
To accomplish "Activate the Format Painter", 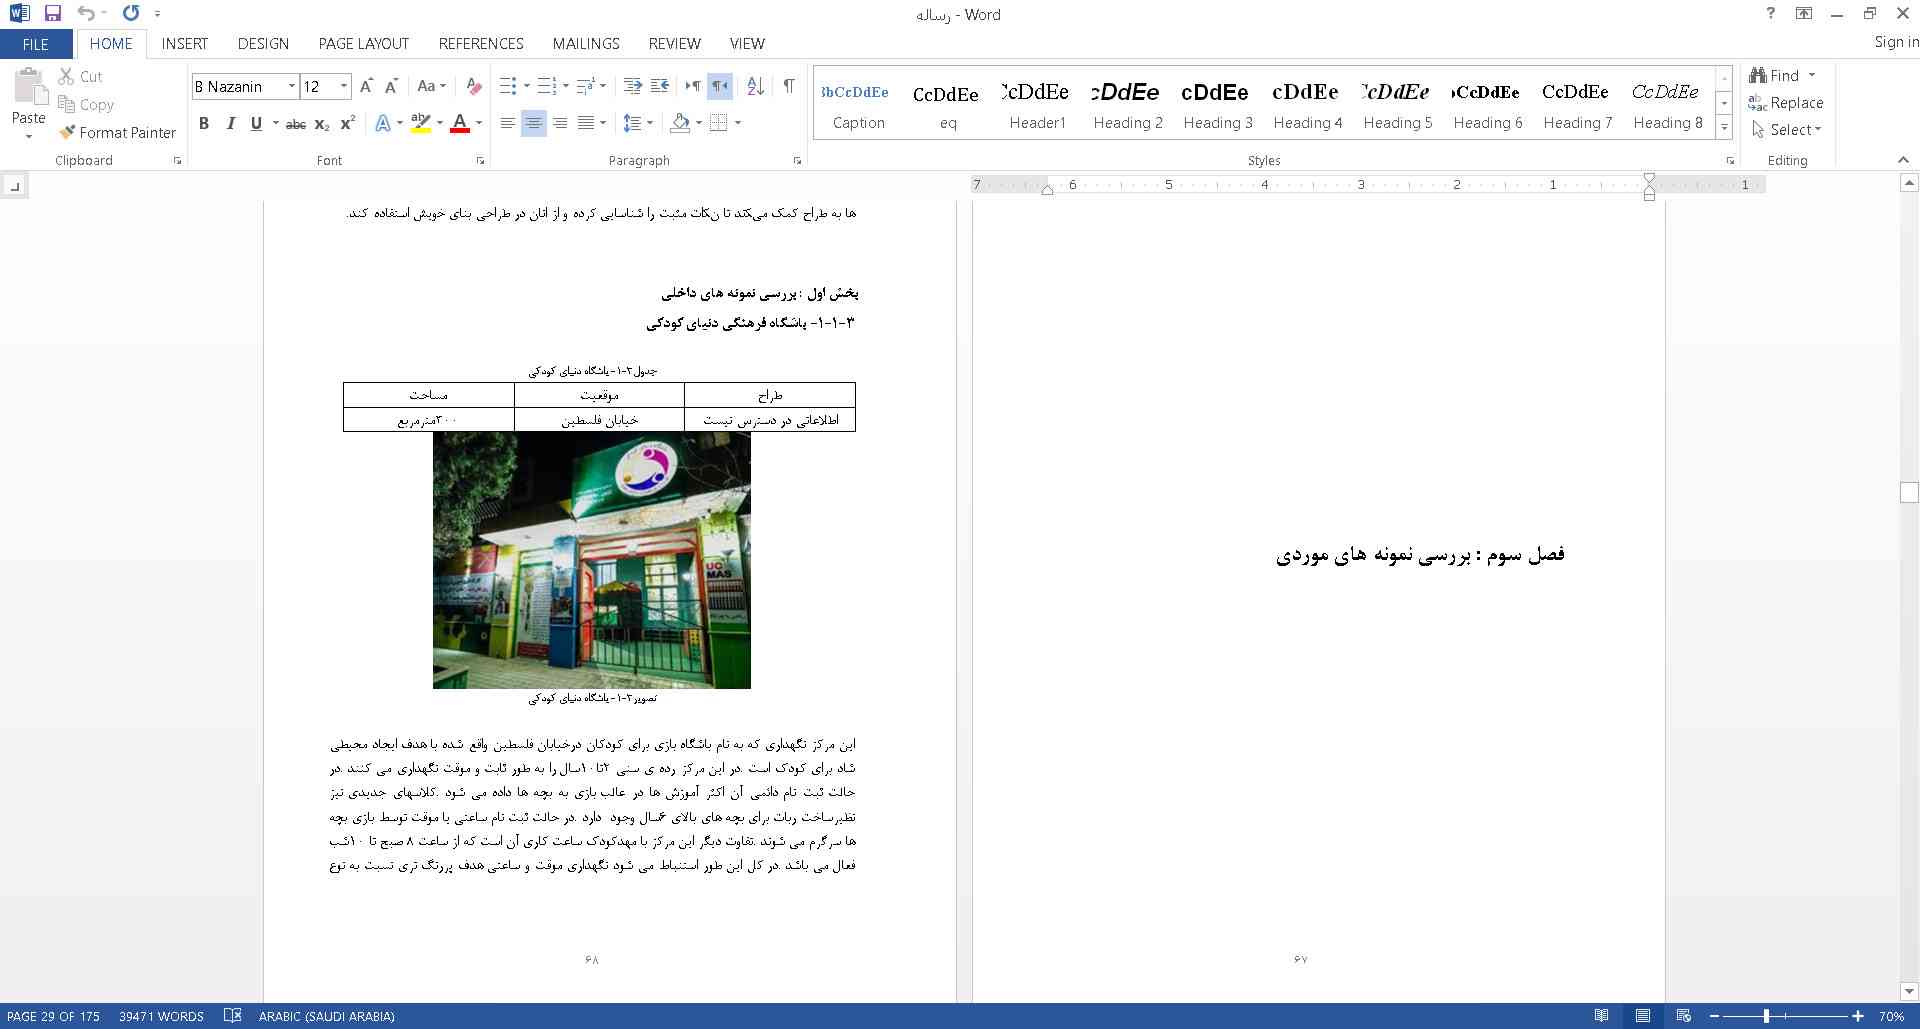I will (117, 132).
